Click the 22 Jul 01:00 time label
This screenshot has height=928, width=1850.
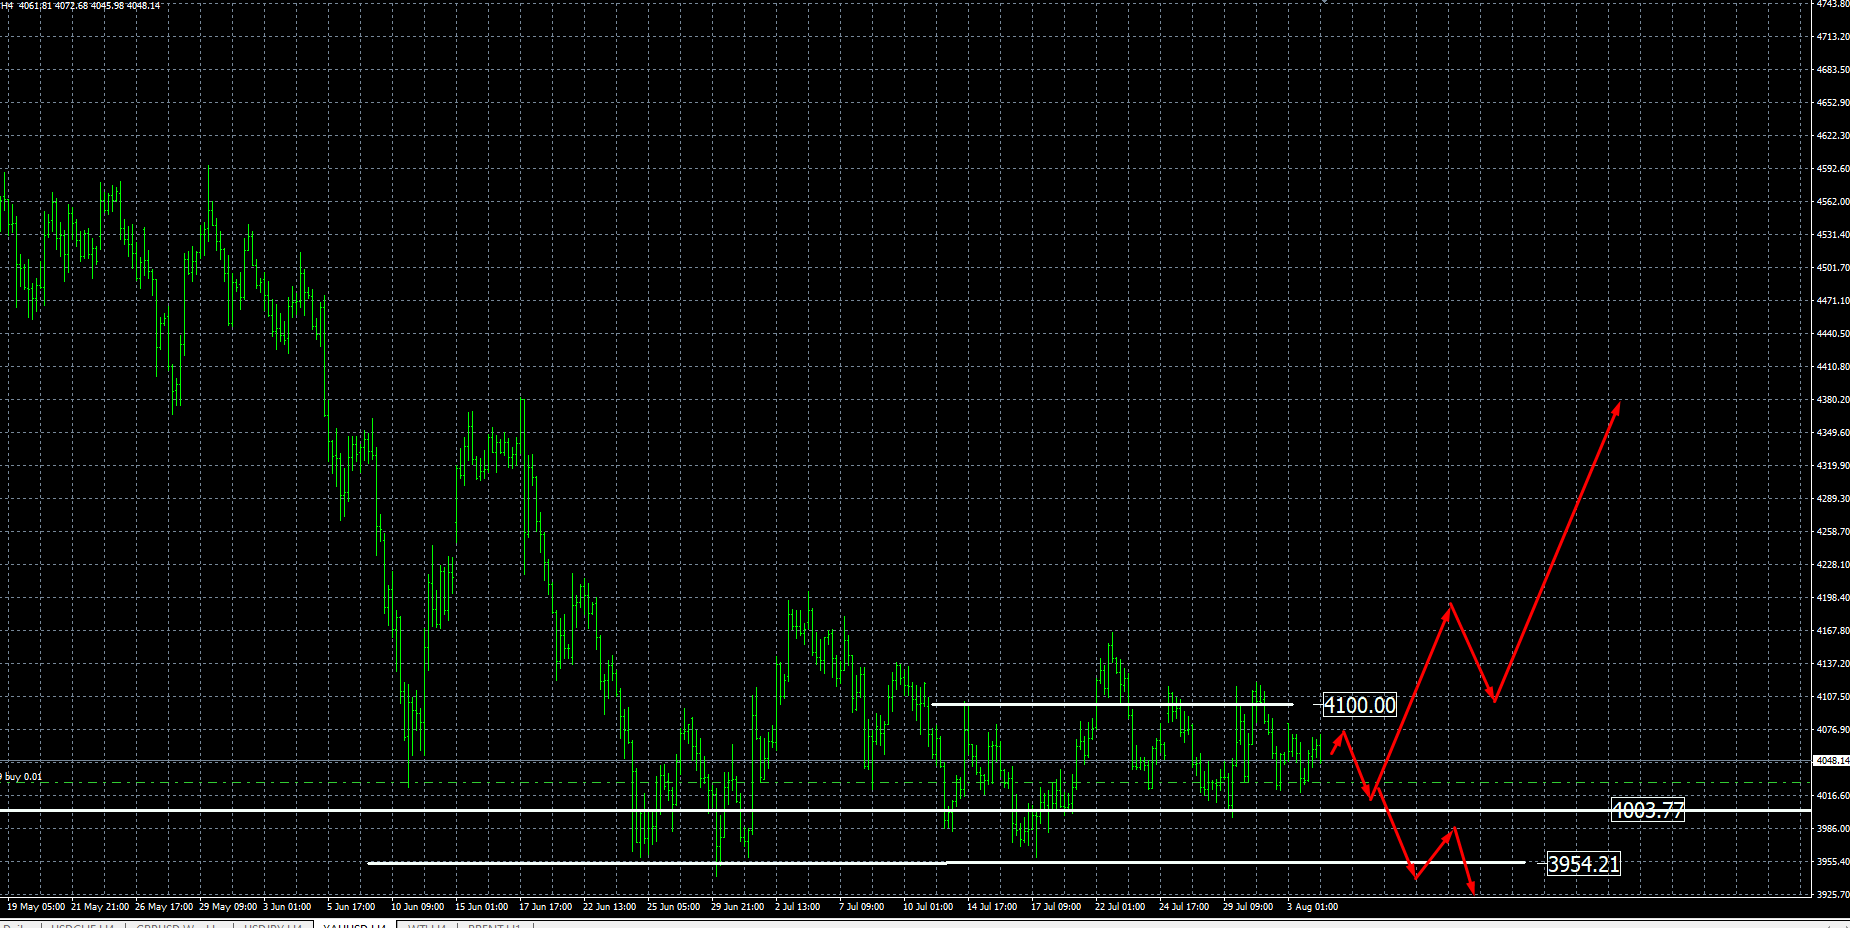(x=1119, y=907)
